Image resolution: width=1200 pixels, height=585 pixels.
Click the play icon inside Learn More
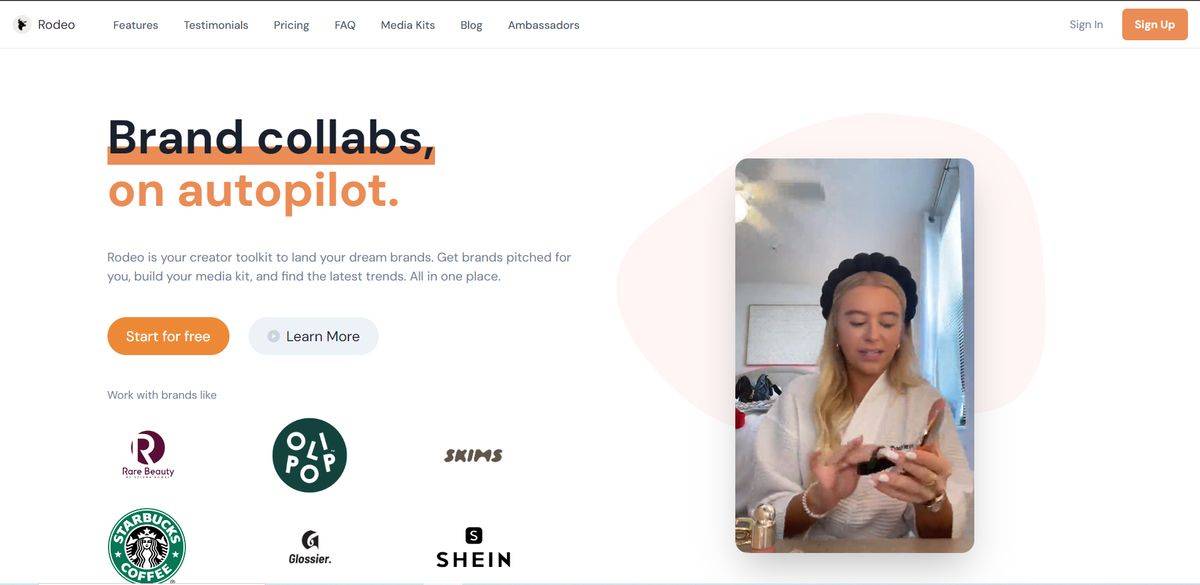(274, 336)
